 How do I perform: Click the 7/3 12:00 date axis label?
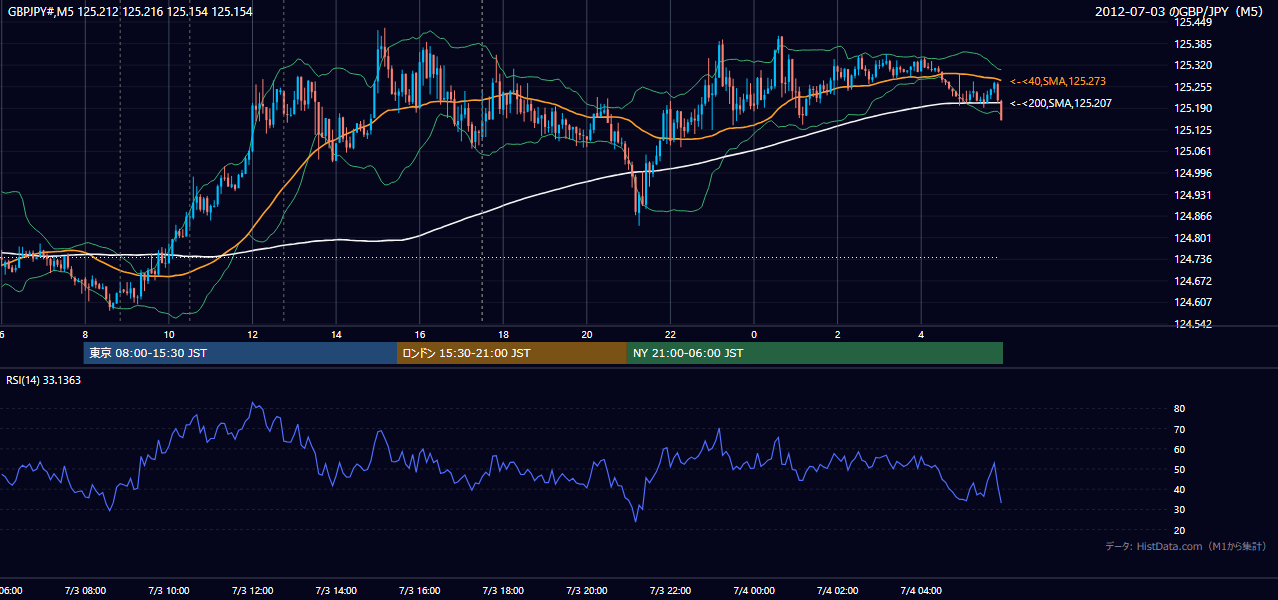(252, 590)
